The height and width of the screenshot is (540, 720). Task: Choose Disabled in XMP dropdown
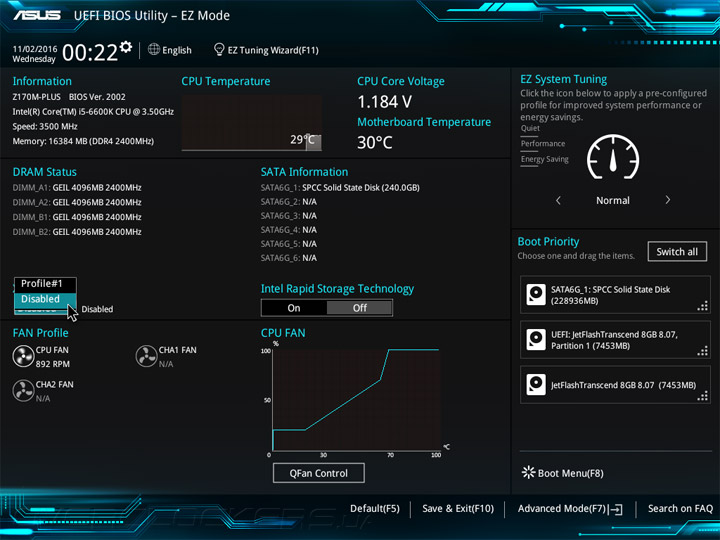tap(45, 299)
